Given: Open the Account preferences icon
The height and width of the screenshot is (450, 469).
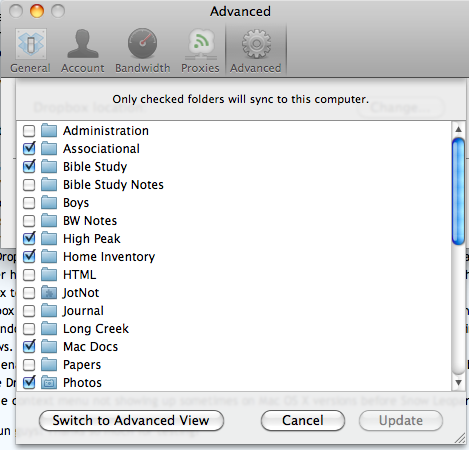Looking at the screenshot, I should 83,44.
